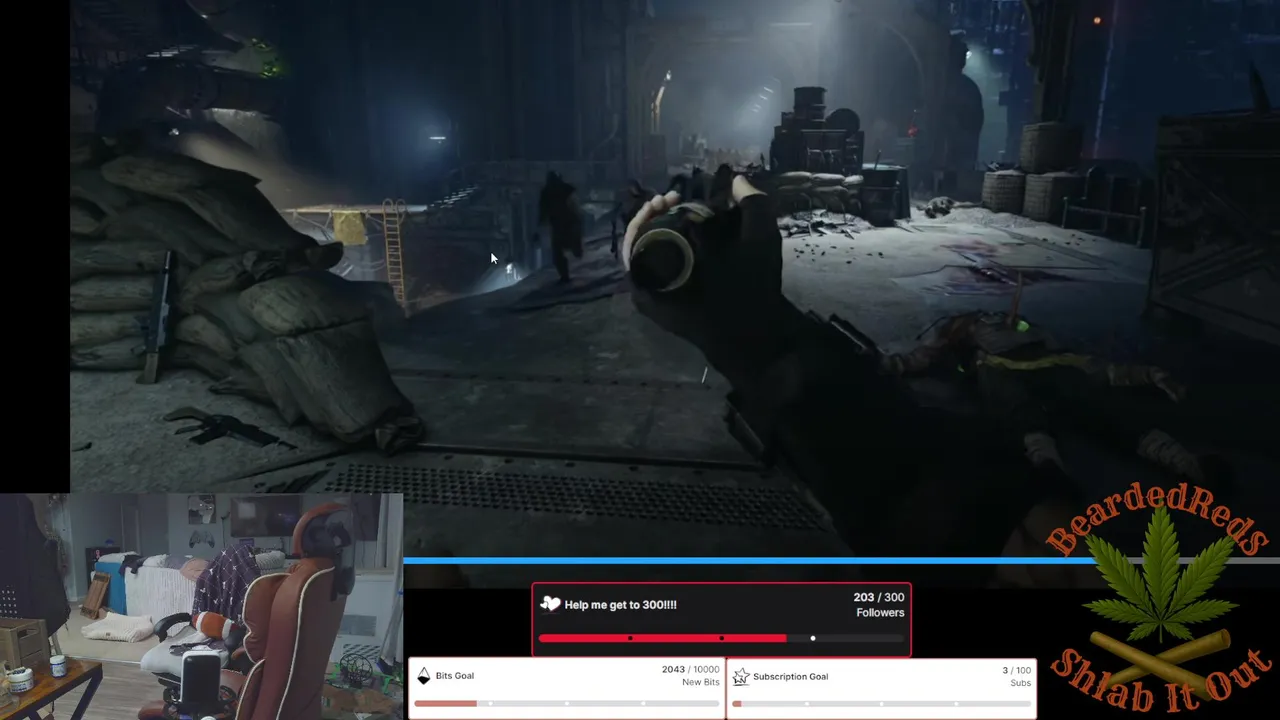The width and height of the screenshot is (1280, 720).
Task: Click the 'Help me get to 300!!!!' text
Action: pos(621,605)
